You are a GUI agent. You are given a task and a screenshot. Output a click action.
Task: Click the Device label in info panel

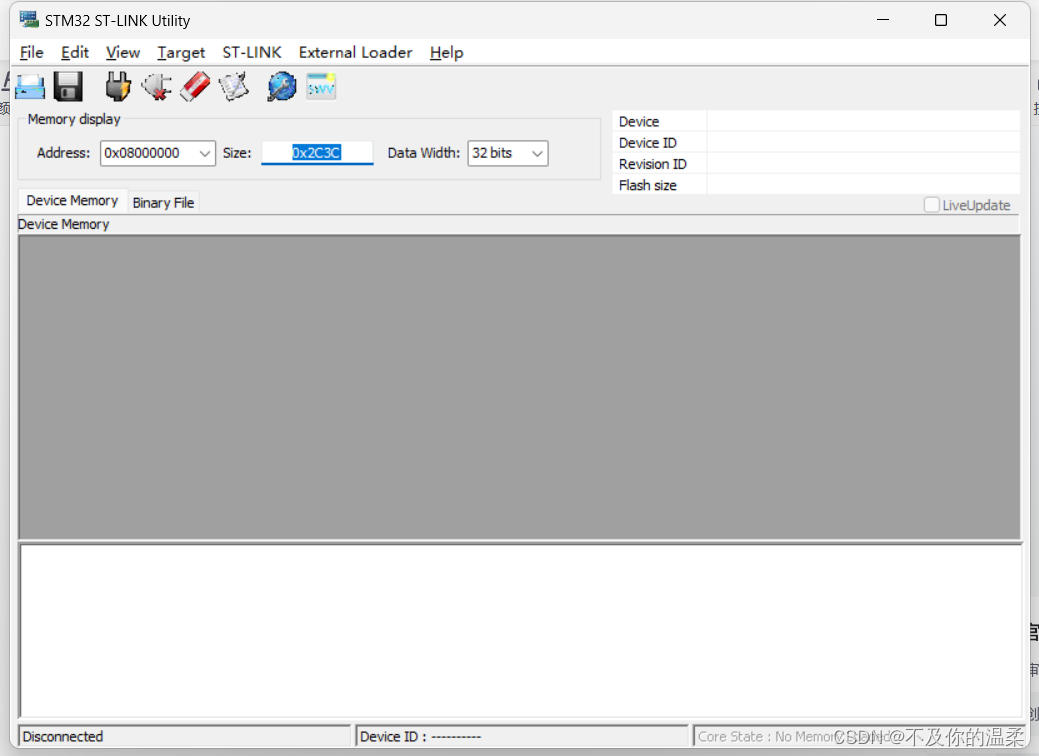coord(639,122)
